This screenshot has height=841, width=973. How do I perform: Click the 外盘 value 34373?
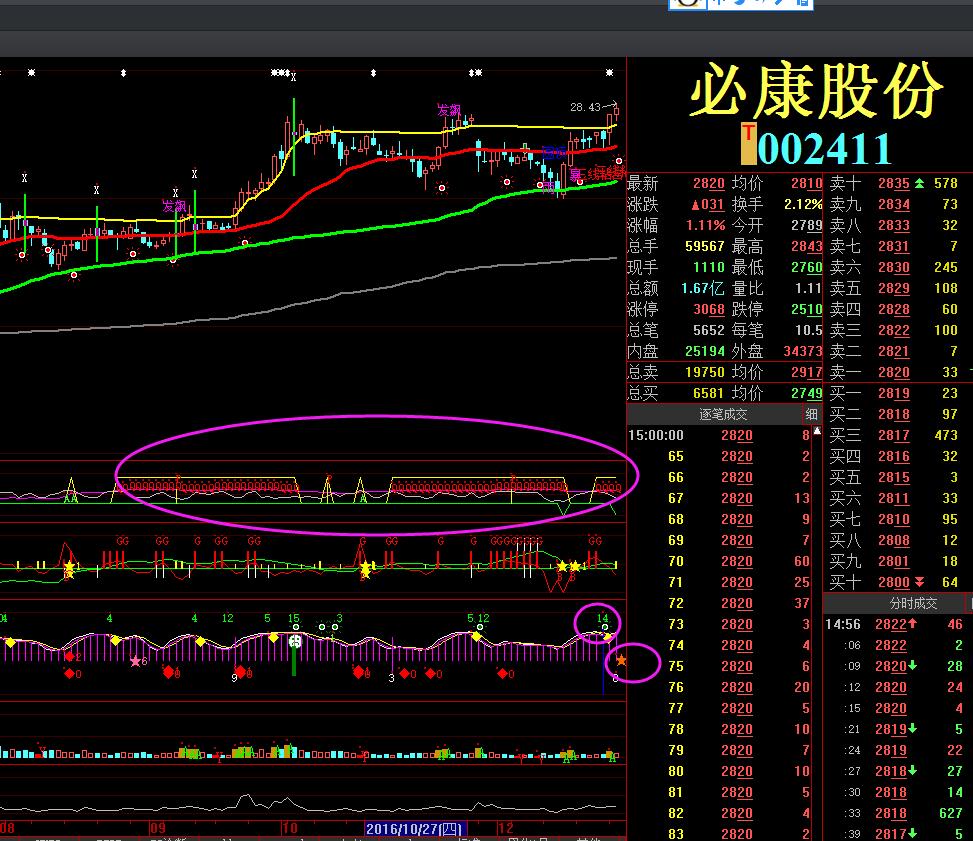(x=803, y=351)
